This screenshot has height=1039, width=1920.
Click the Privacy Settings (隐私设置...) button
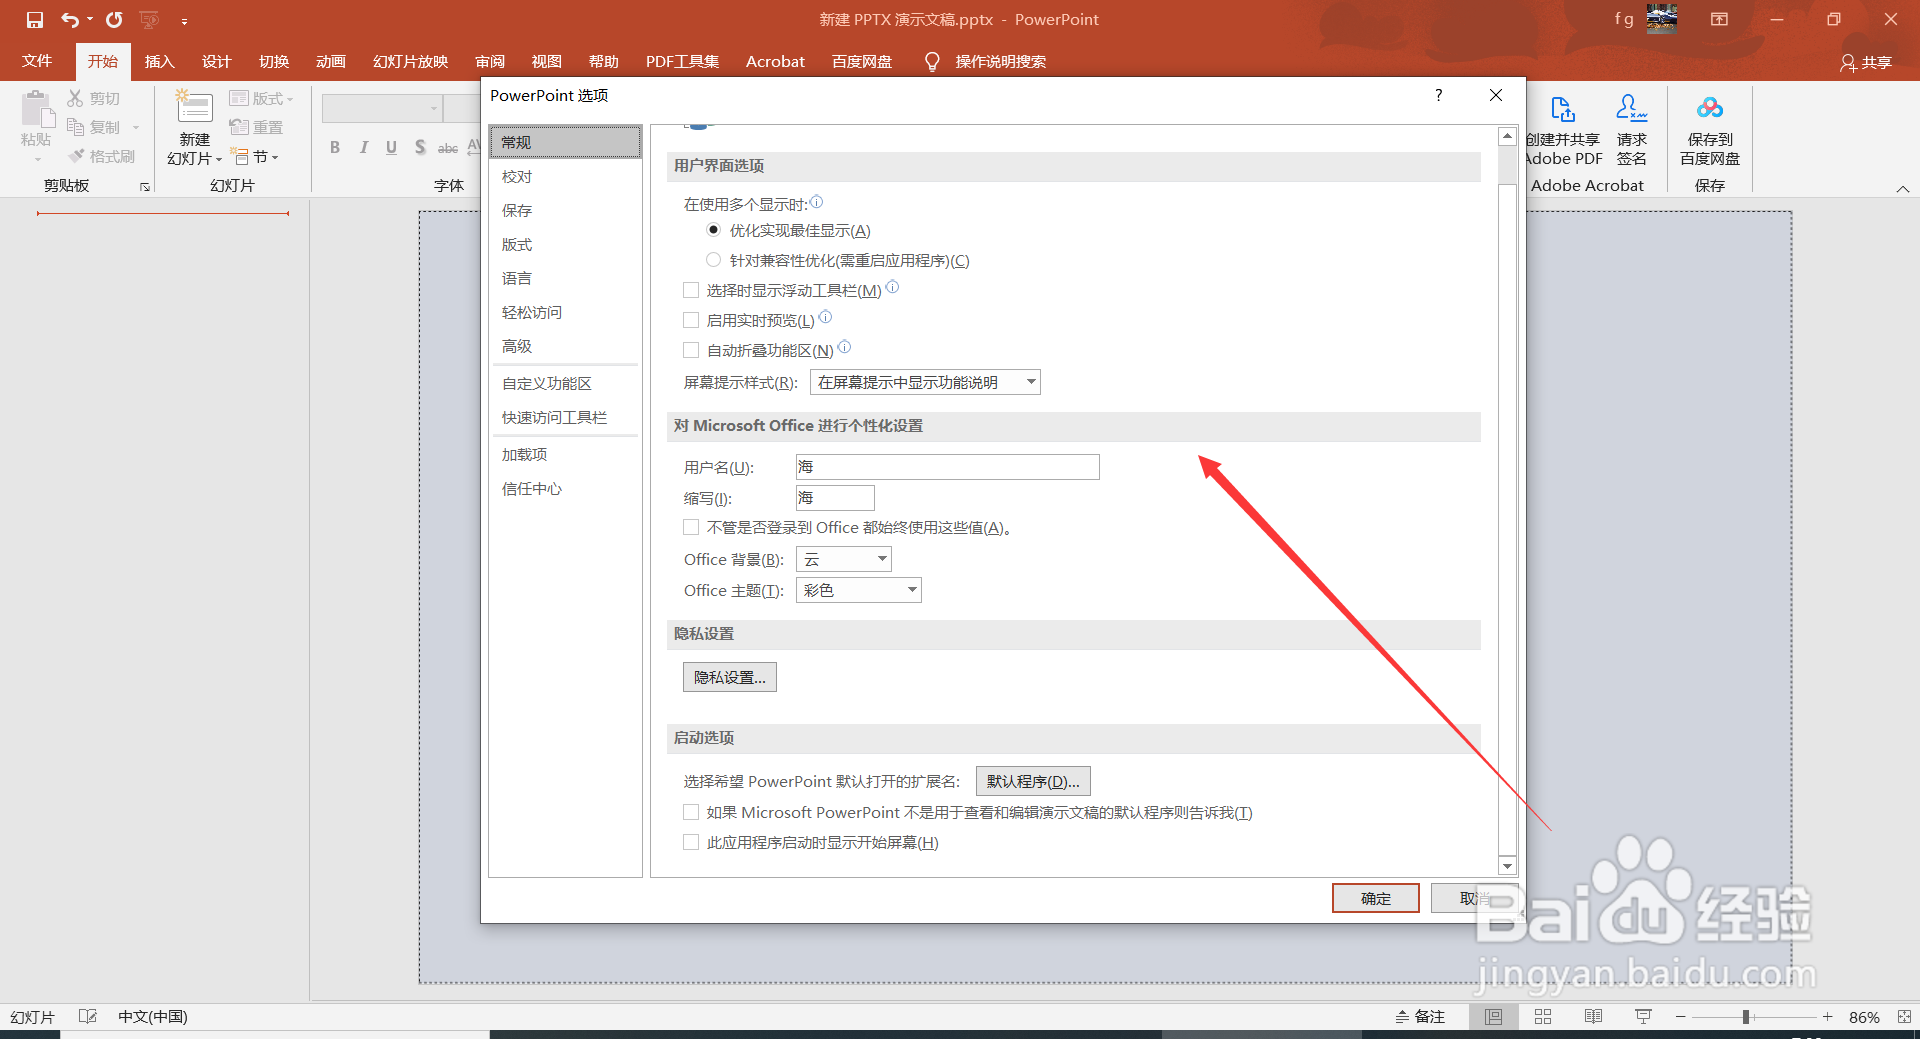pos(730,677)
